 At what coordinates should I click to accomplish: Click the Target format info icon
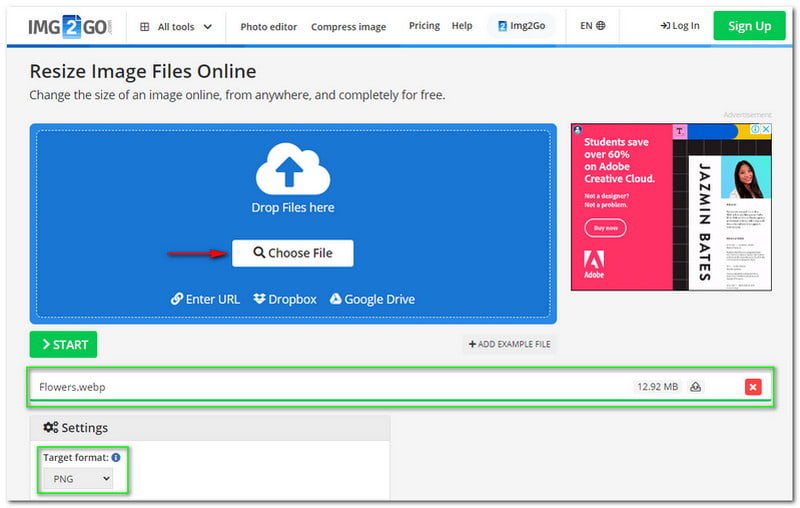[116, 457]
